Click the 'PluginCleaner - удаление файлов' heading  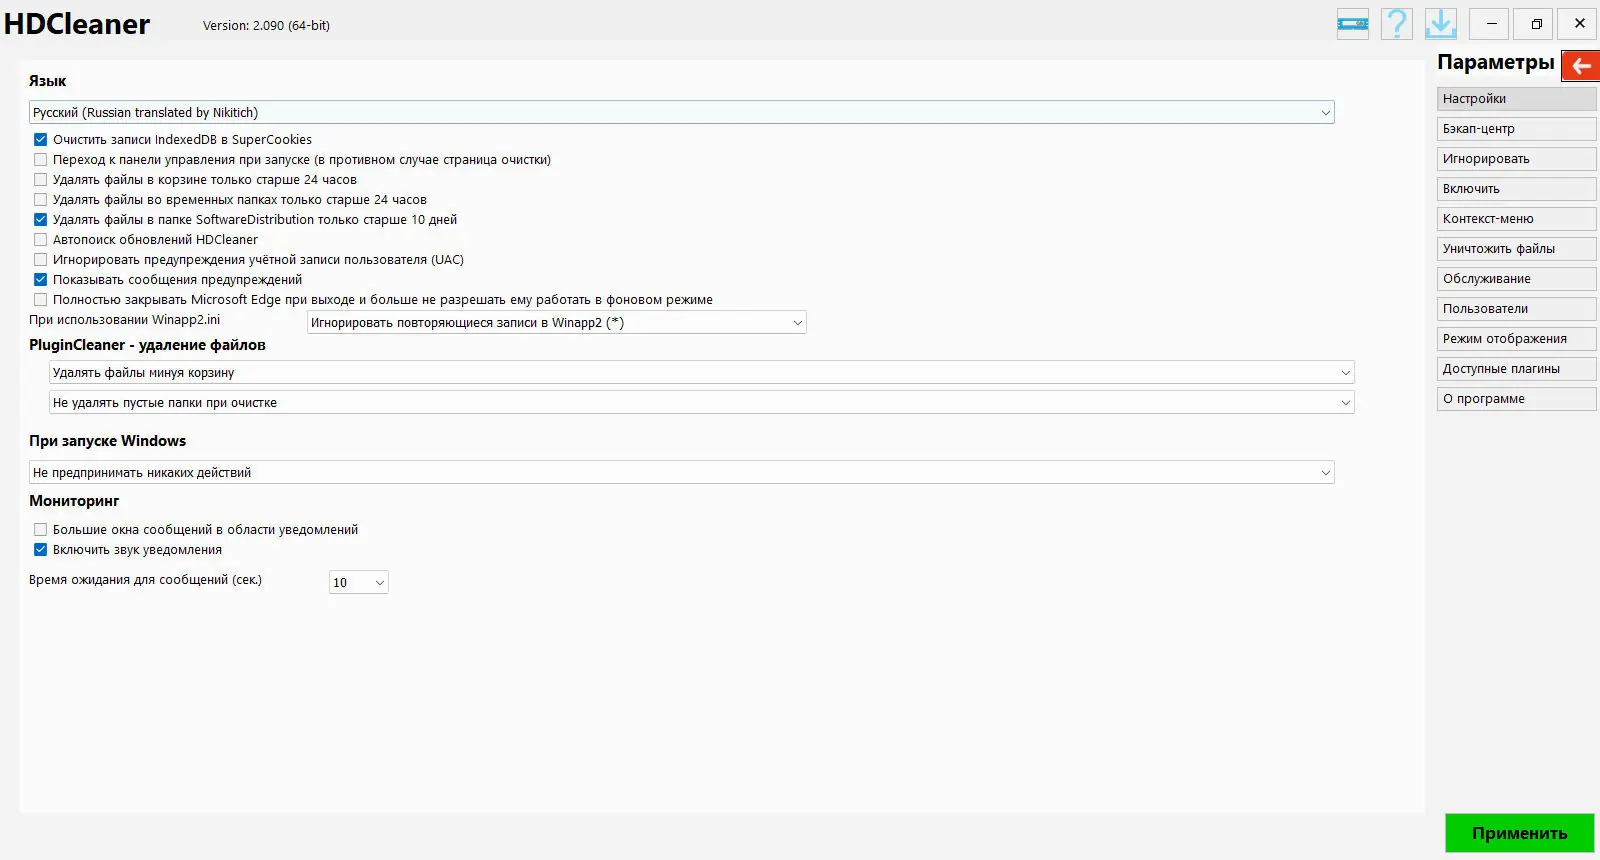click(147, 345)
